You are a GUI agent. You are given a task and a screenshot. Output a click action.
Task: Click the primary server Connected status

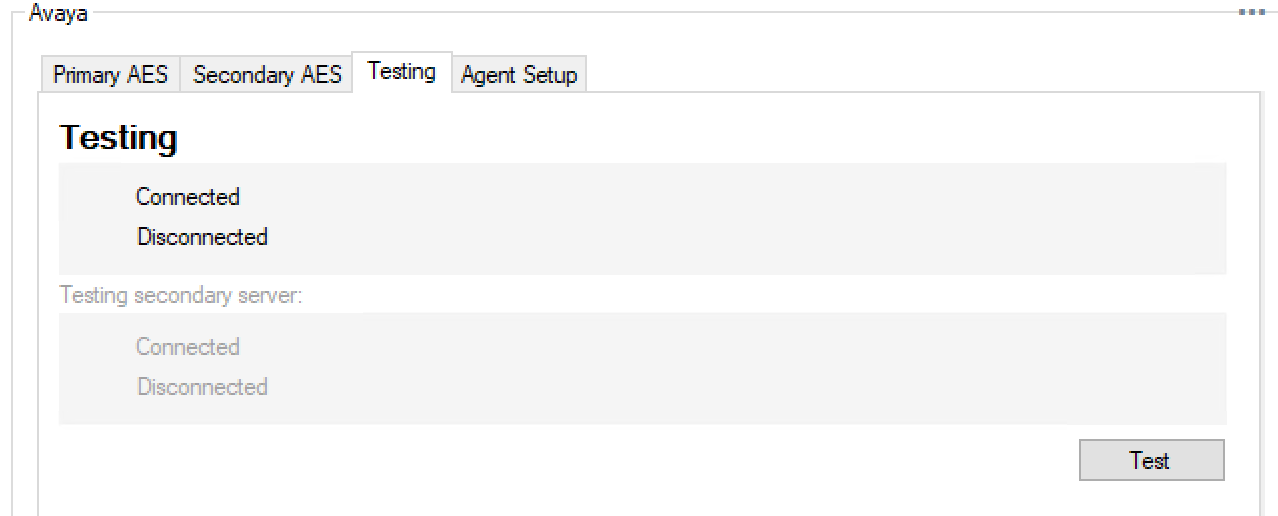(x=188, y=197)
